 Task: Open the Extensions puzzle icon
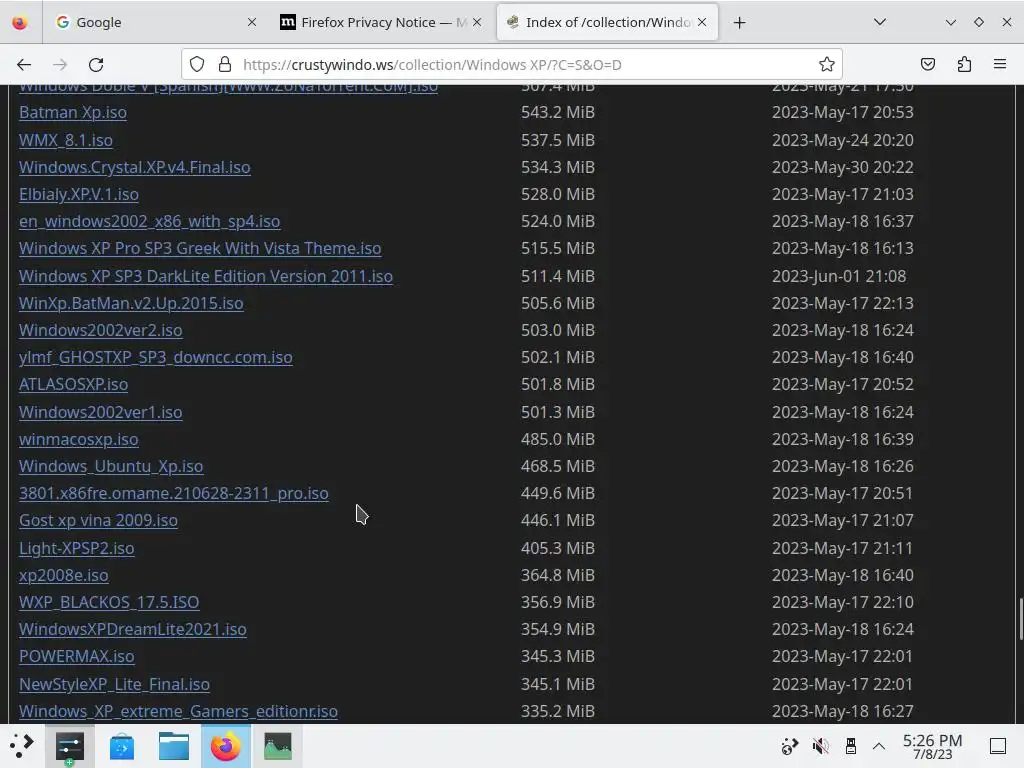point(964,64)
